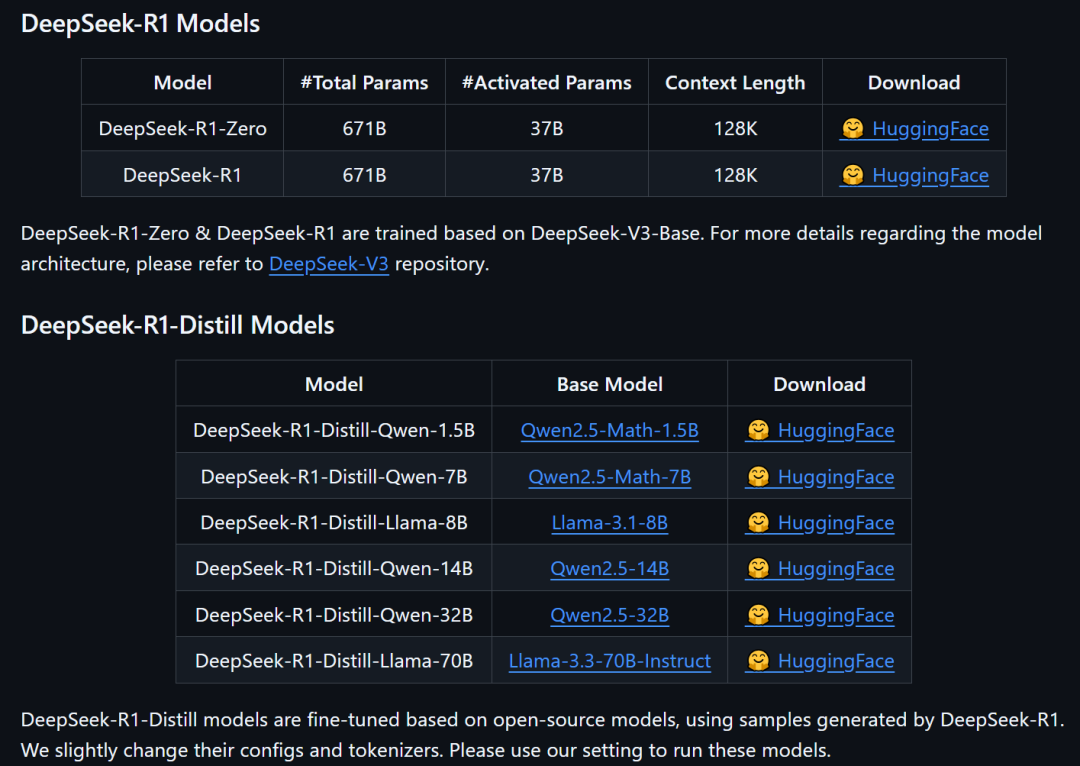Open the Qwen2.5-14B base model link
Image resolution: width=1080 pixels, height=766 pixels.
(610, 569)
